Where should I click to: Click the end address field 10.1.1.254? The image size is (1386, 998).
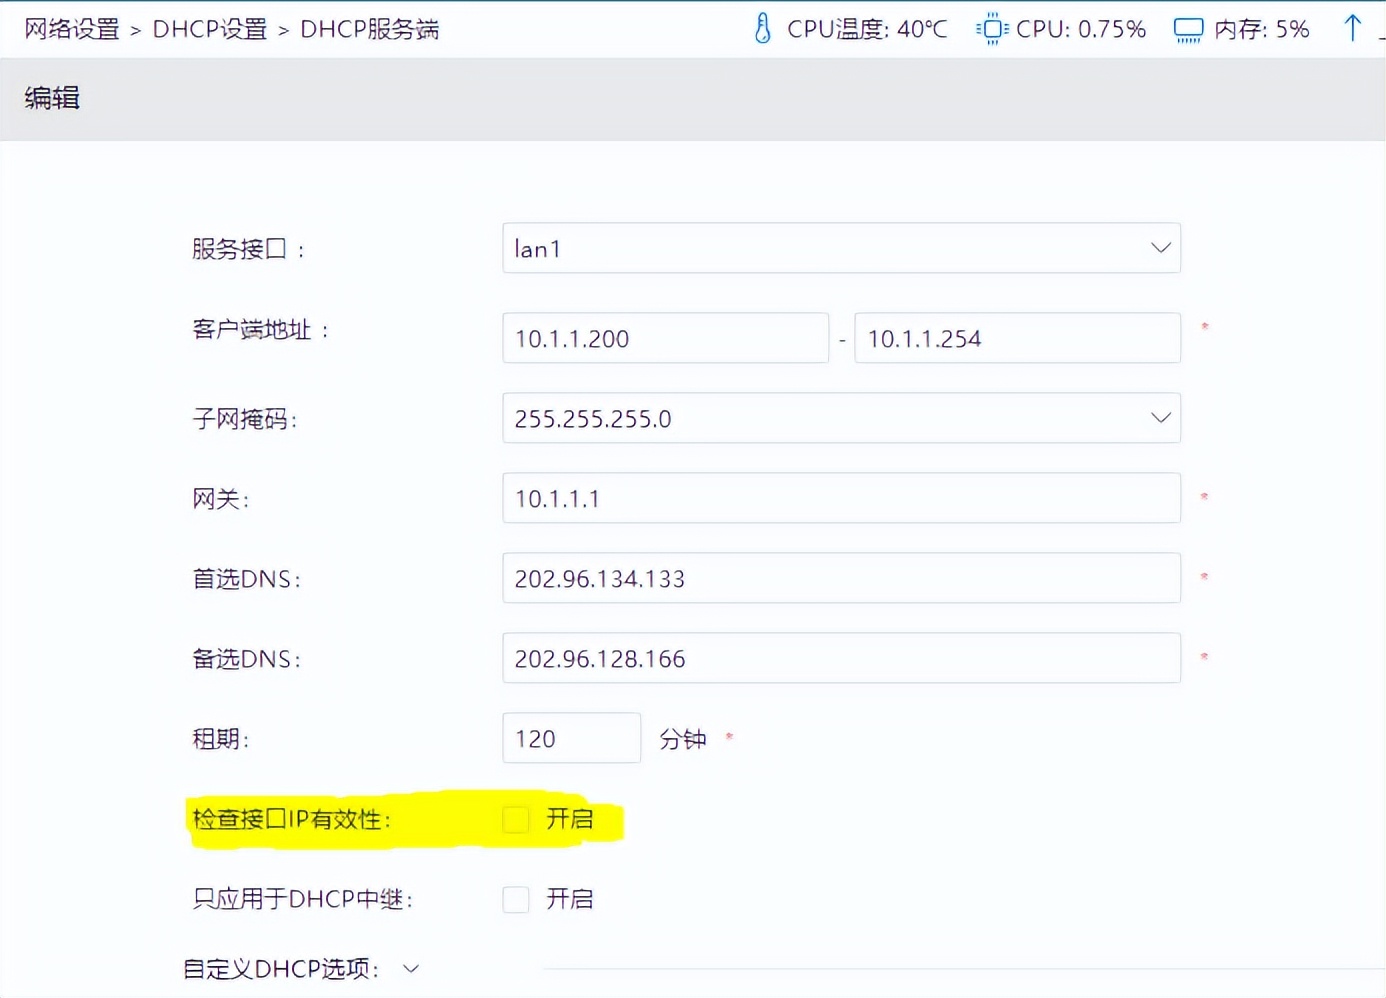[1016, 338]
